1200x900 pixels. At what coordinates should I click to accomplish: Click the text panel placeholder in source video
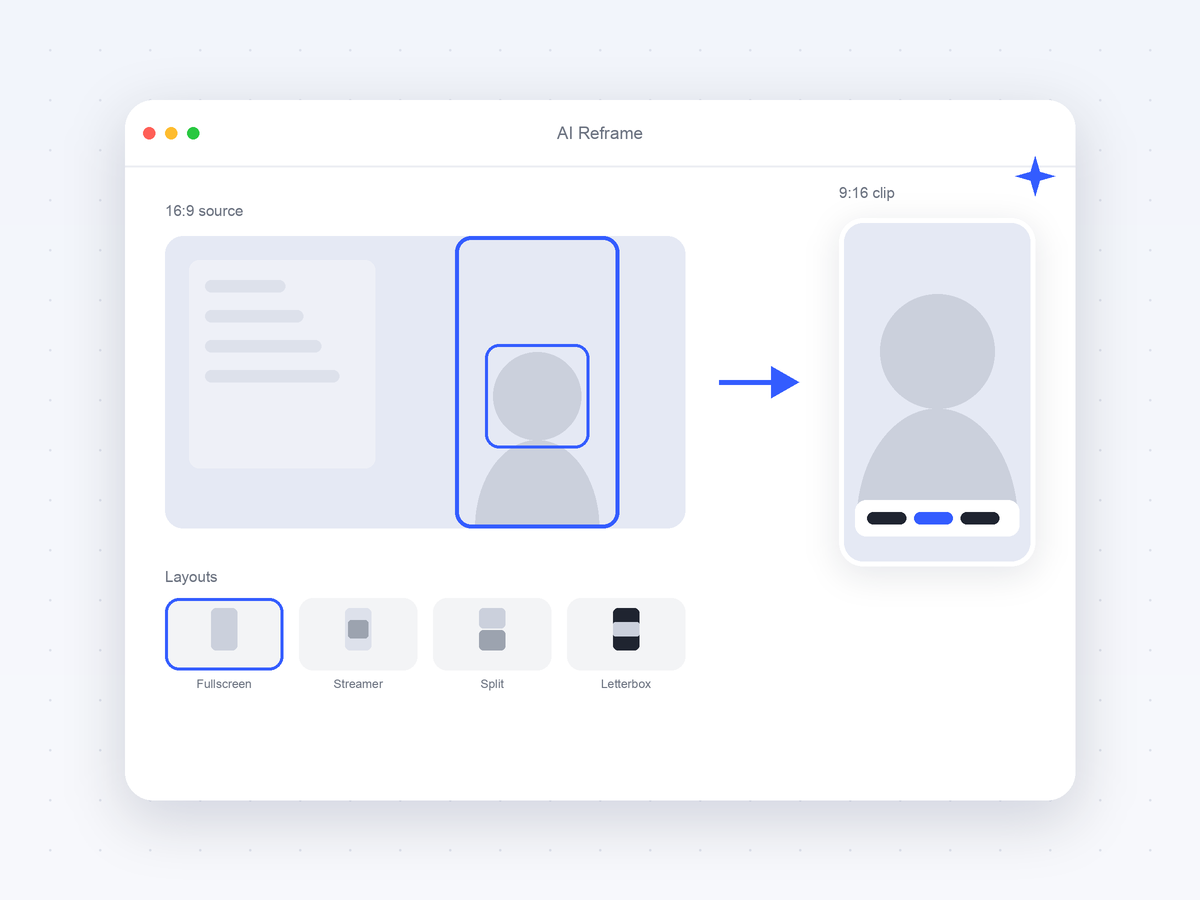pyautogui.click(x=282, y=364)
